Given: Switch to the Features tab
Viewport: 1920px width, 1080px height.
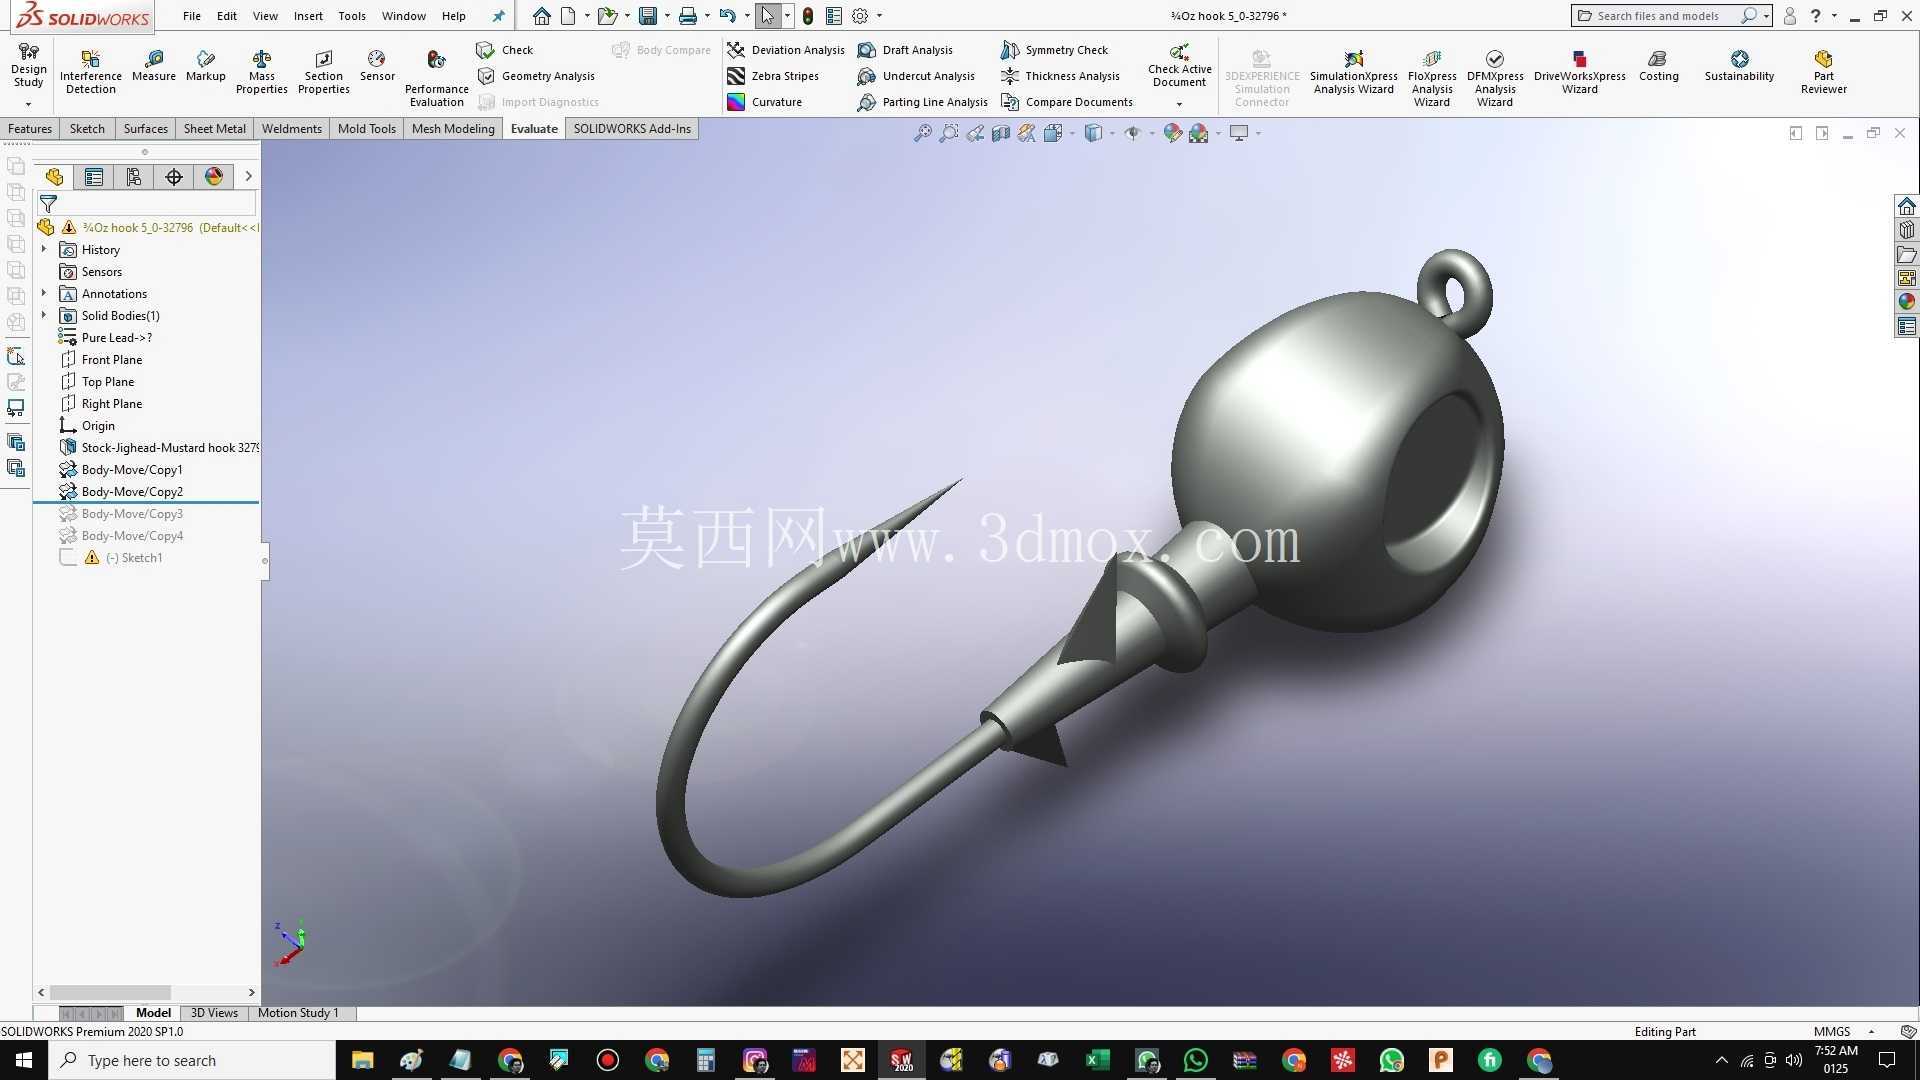Looking at the screenshot, I should pos(30,129).
